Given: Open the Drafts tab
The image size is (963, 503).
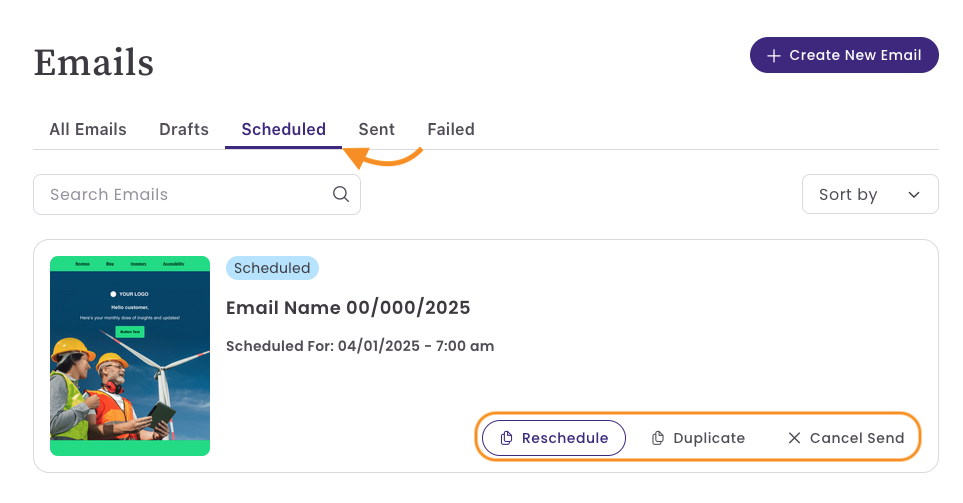Looking at the screenshot, I should [184, 129].
